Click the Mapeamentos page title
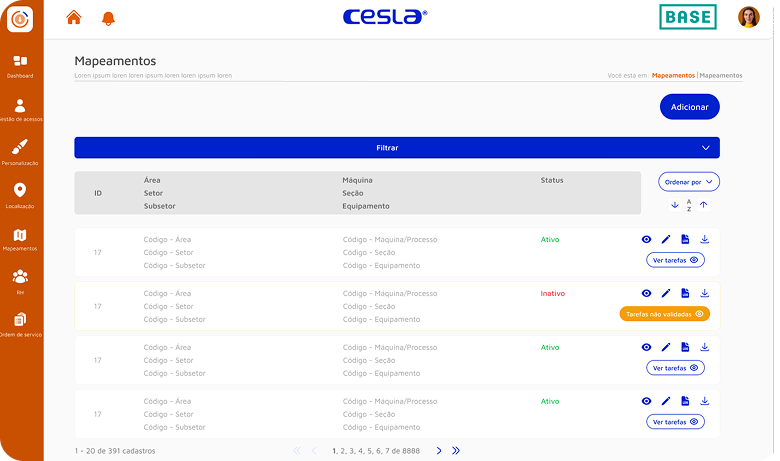 (x=115, y=61)
